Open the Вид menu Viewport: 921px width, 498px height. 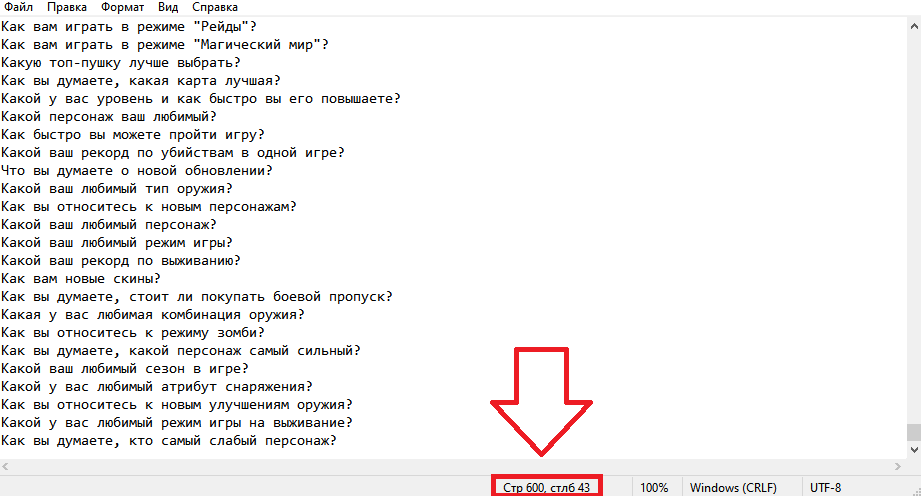[x=168, y=7]
